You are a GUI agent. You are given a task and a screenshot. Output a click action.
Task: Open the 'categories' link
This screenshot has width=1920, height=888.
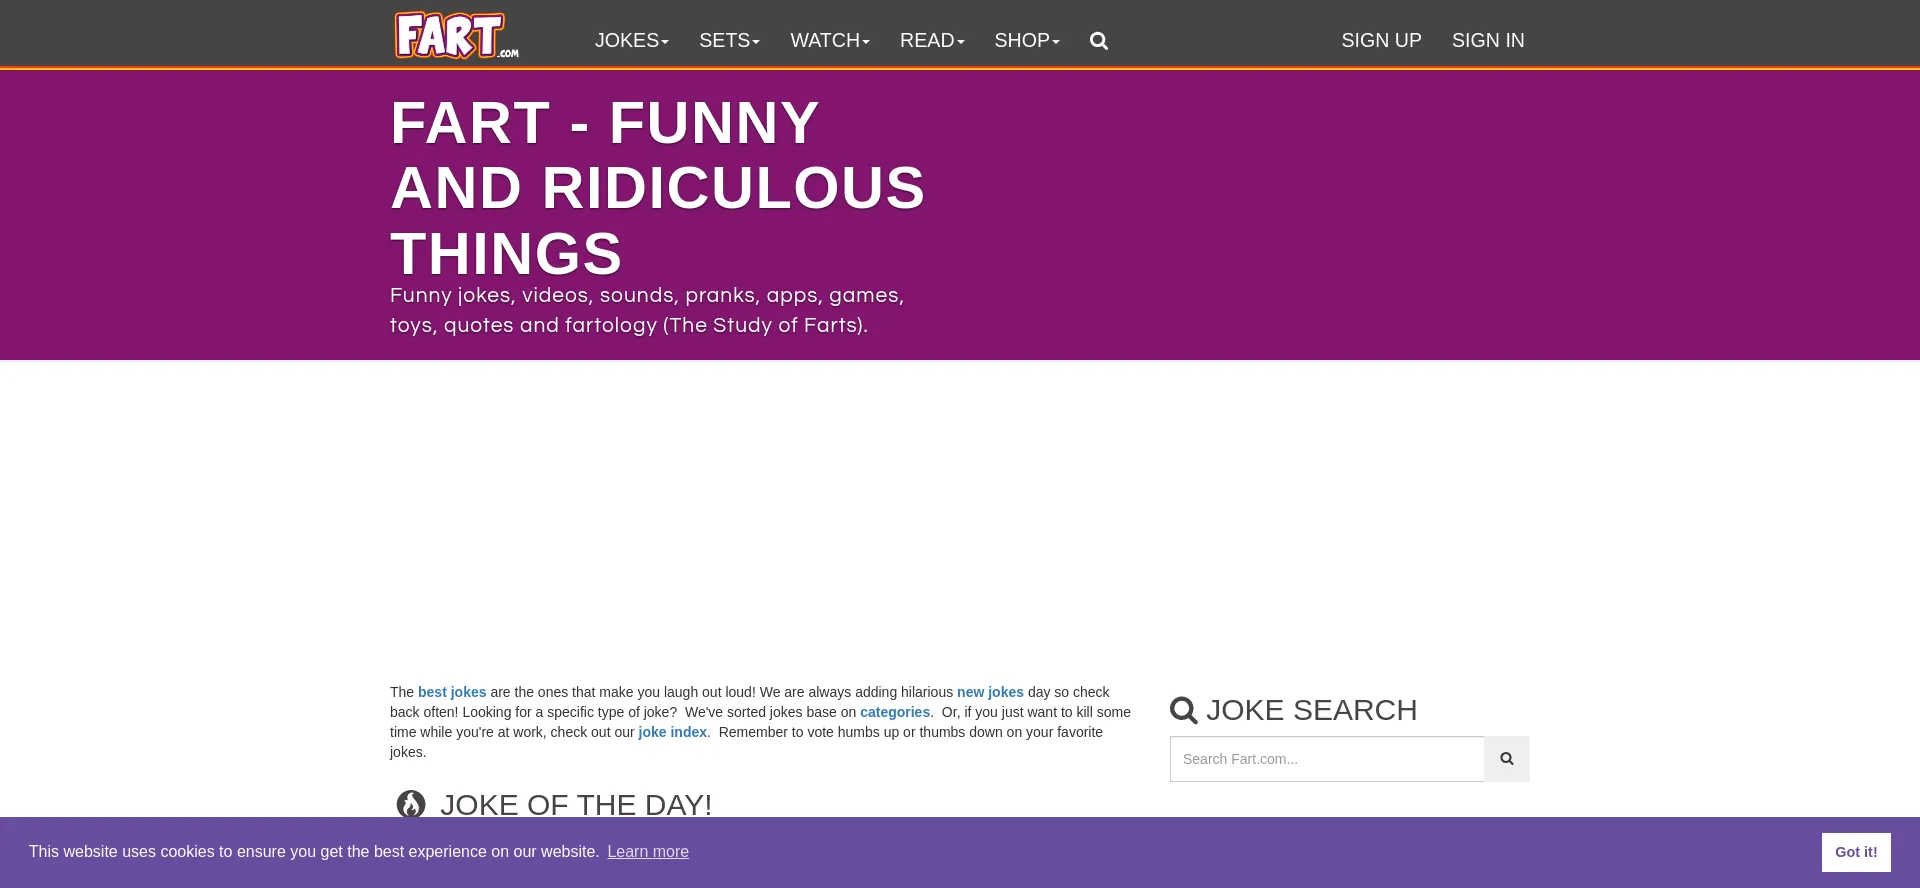coord(894,712)
